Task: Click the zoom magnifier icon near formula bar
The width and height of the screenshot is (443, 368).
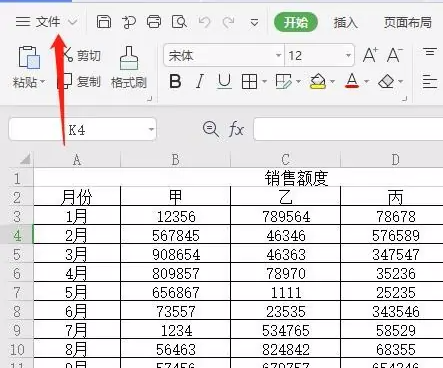Action: [x=211, y=129]
